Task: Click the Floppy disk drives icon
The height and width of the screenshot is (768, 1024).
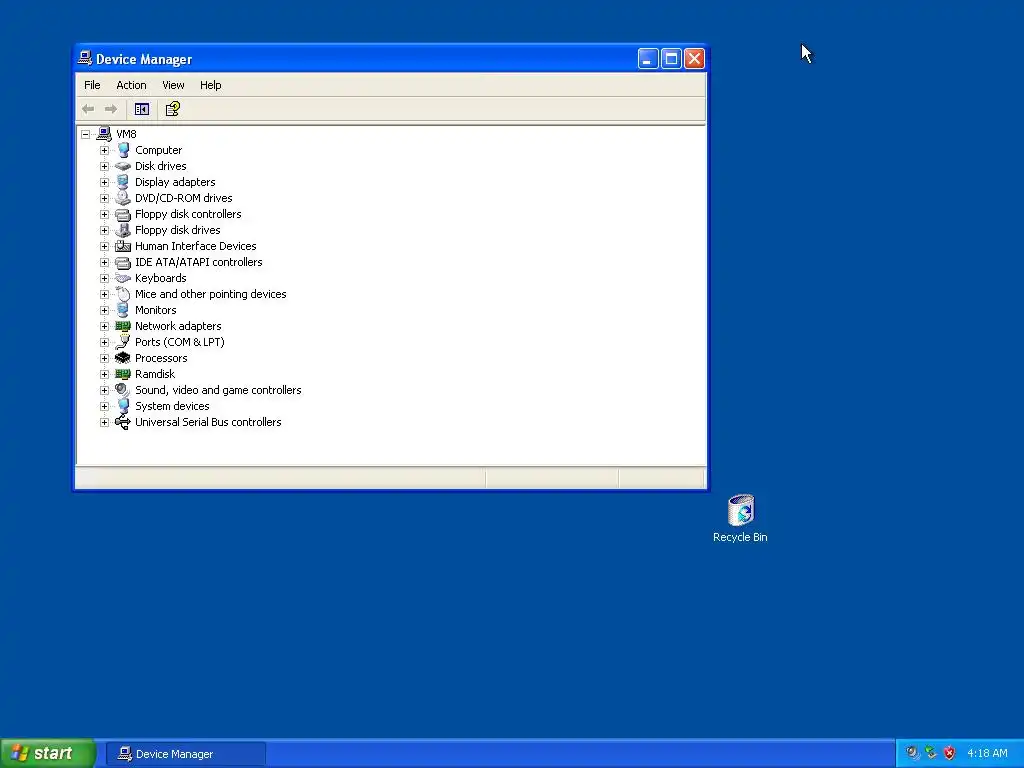Action: (123, 230)
